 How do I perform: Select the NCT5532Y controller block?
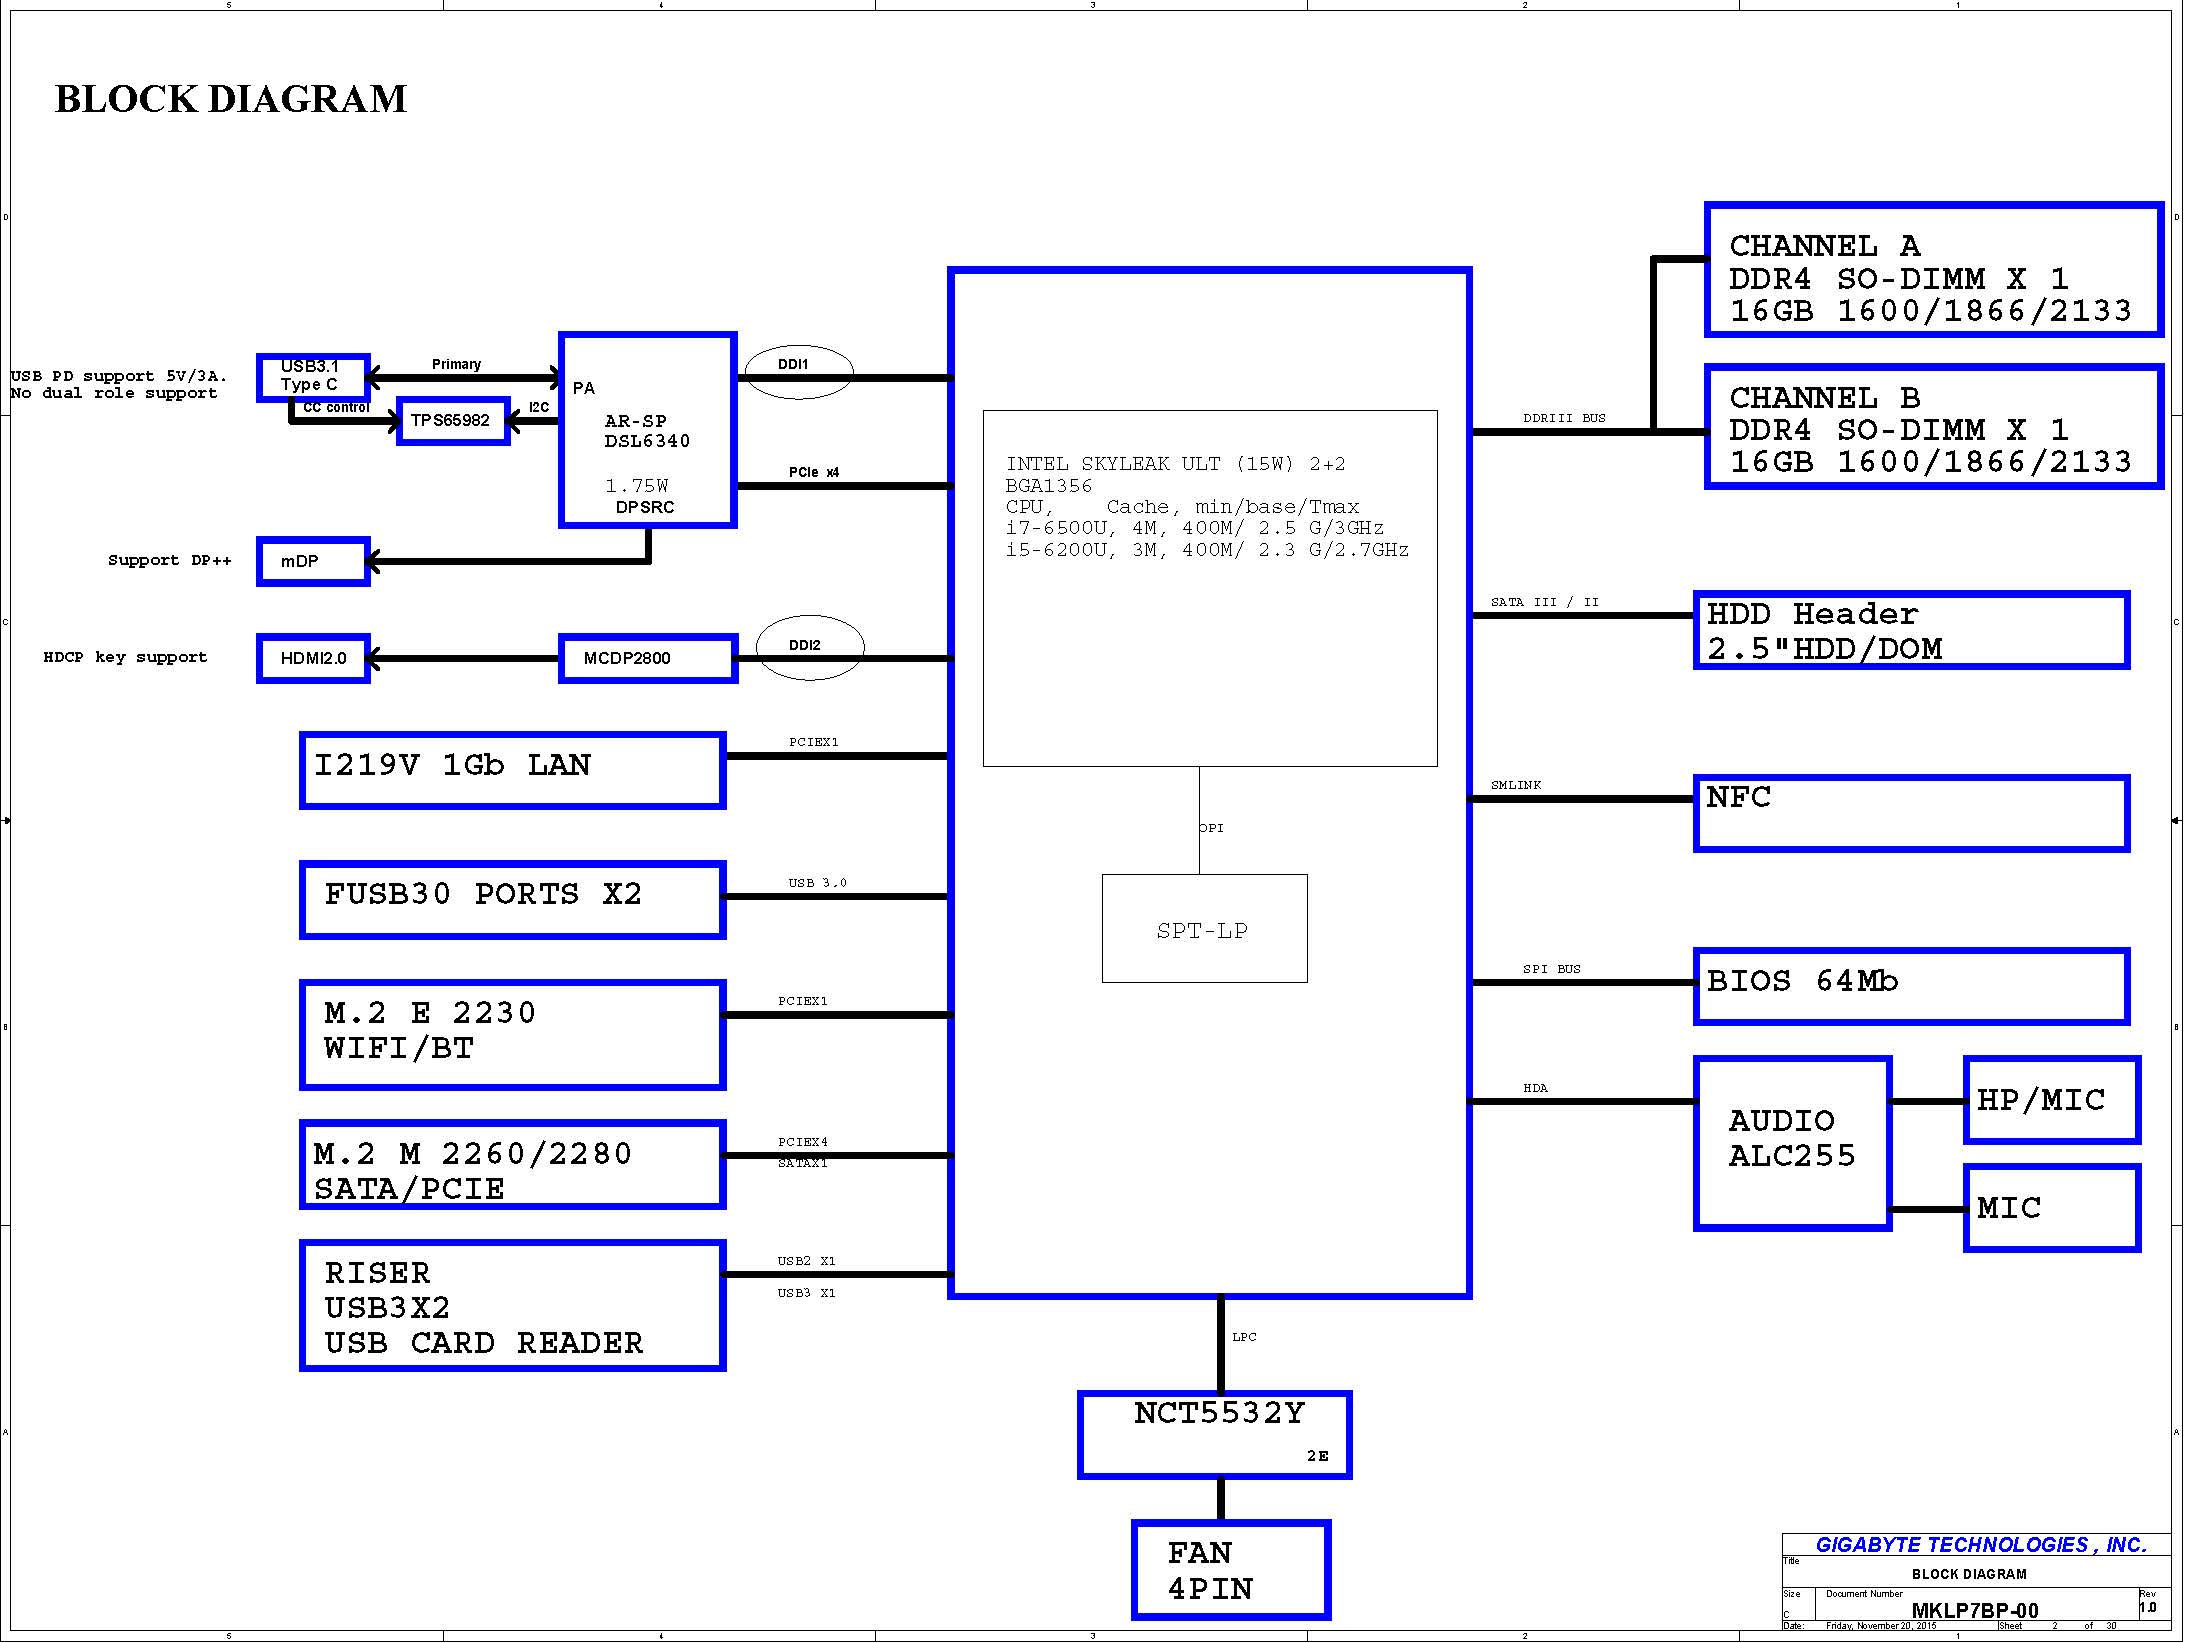click(1214, 1434)
